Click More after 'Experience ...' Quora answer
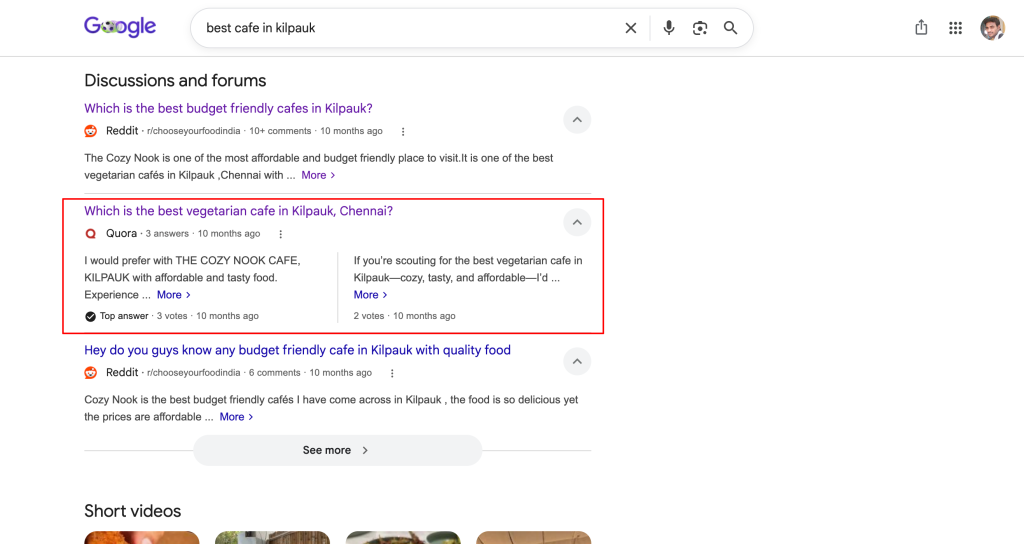The image size is (1024, 544). point(174,295)
